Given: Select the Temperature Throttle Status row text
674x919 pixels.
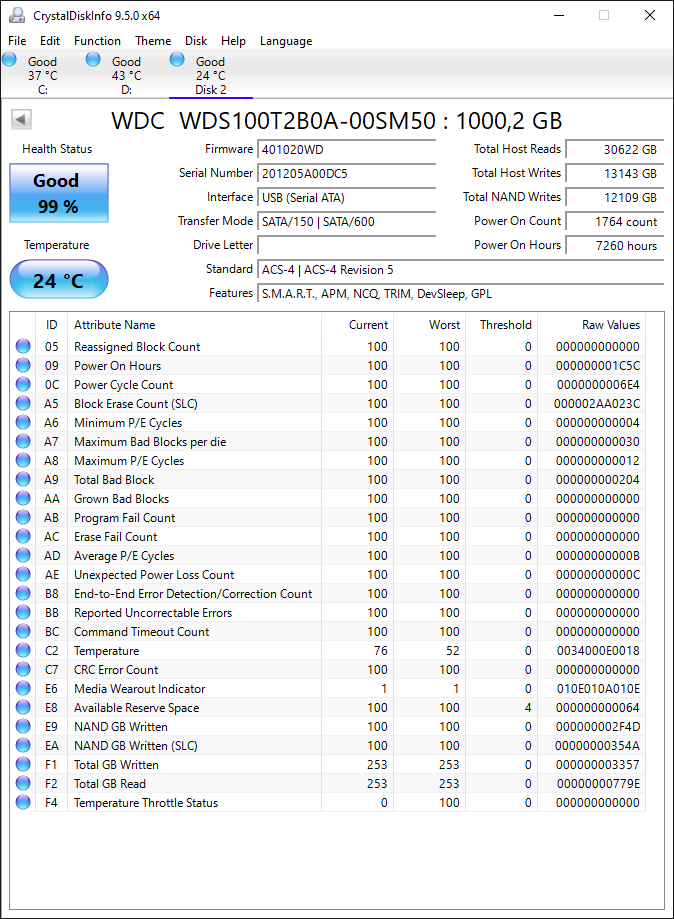Looking at the screenshot, I should point(146,802).
